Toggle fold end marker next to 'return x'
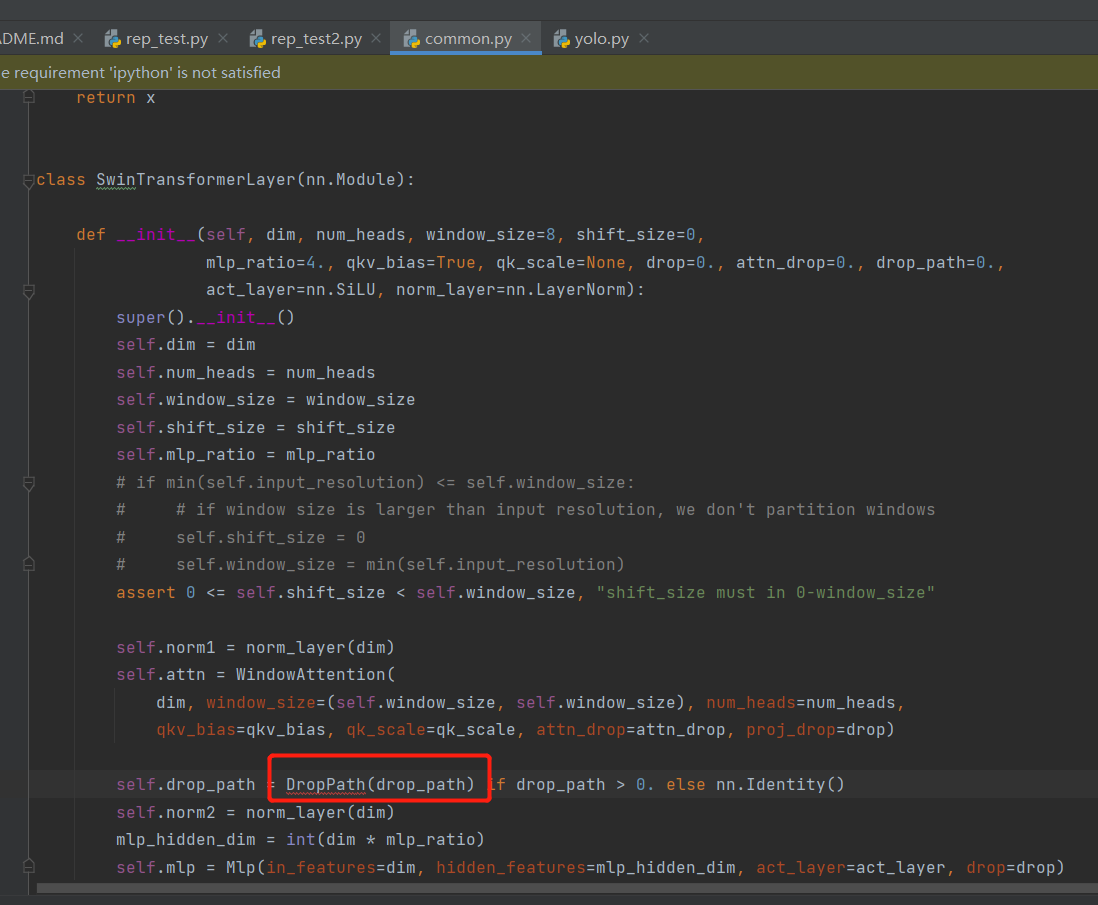 tap(29, 97)
